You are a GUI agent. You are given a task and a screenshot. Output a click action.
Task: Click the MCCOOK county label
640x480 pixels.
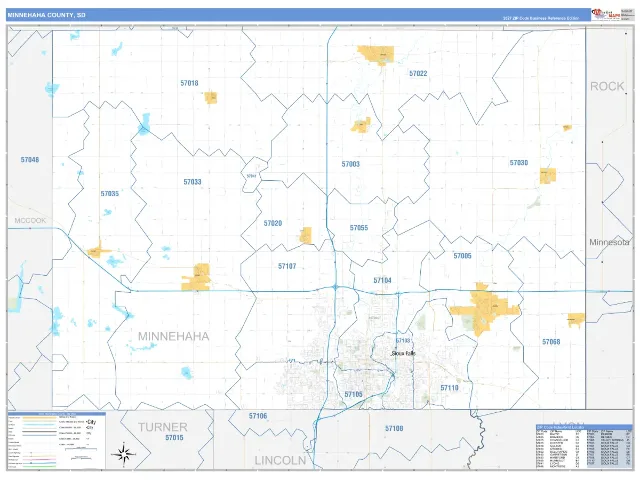[30, 220]
